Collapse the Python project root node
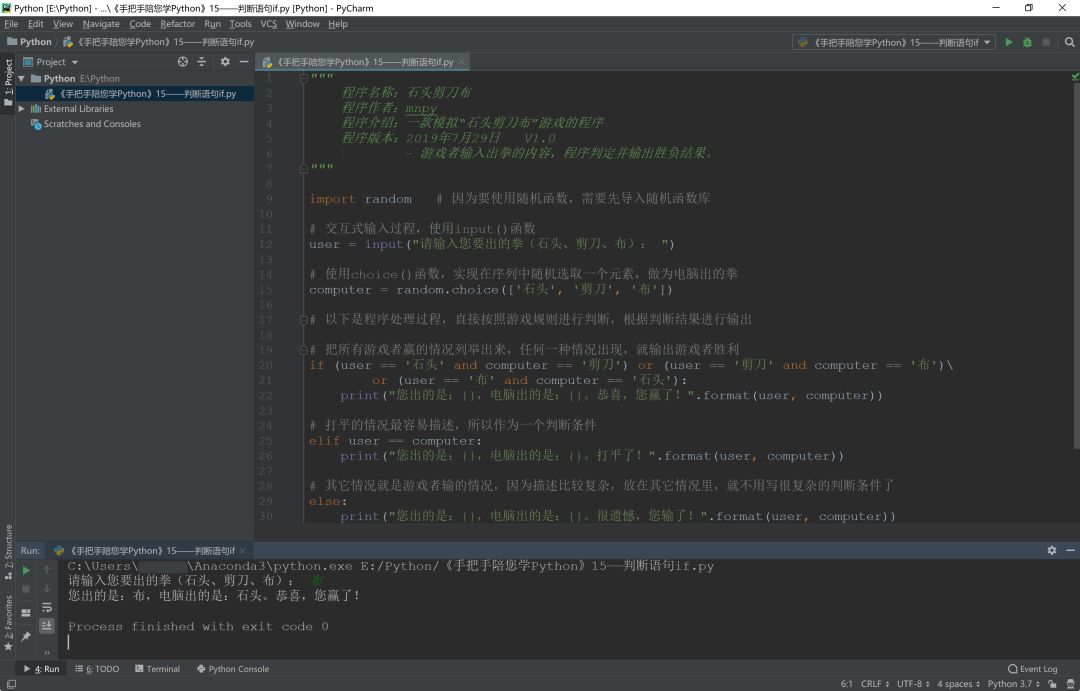Screen dimensions: 1080x691 (22, 79)
